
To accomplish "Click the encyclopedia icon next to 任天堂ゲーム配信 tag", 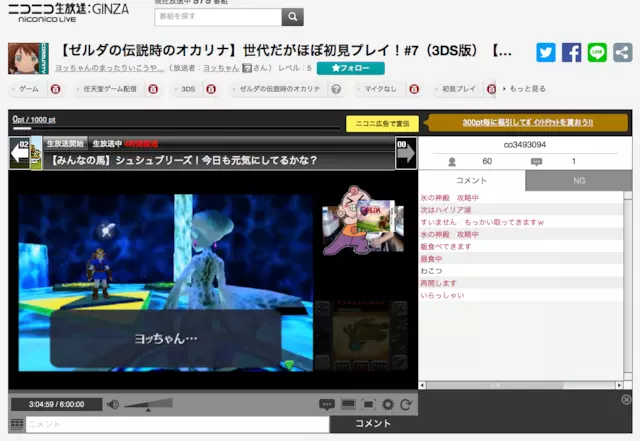I will 153,89.
